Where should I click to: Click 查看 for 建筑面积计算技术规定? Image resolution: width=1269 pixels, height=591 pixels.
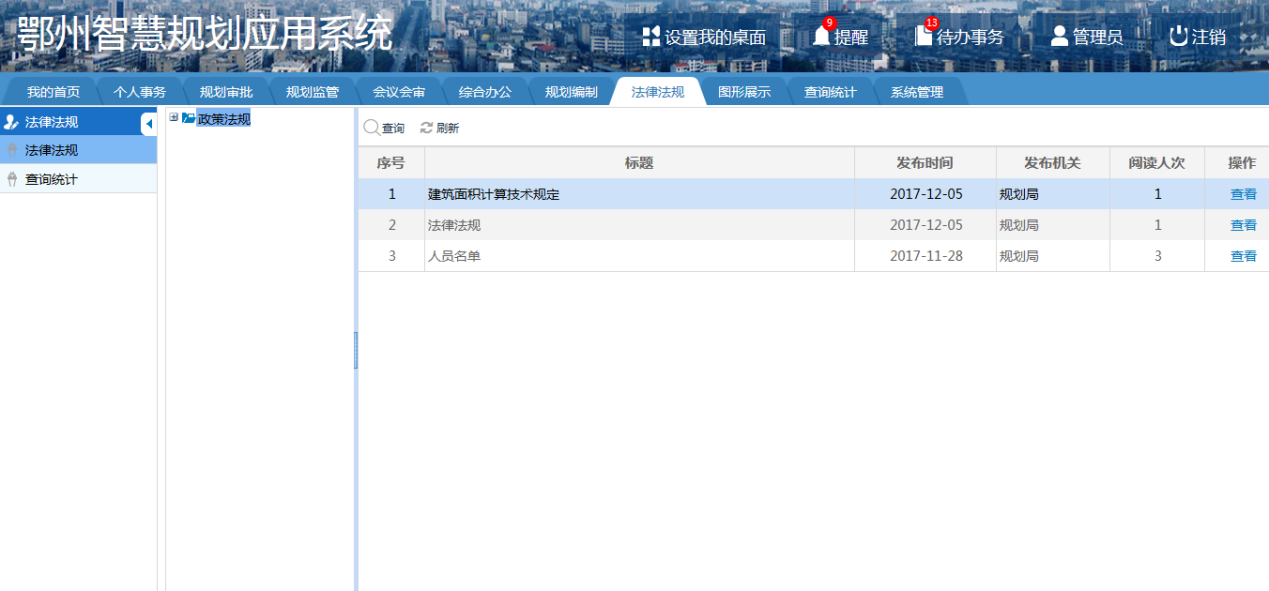point(1243,195)
